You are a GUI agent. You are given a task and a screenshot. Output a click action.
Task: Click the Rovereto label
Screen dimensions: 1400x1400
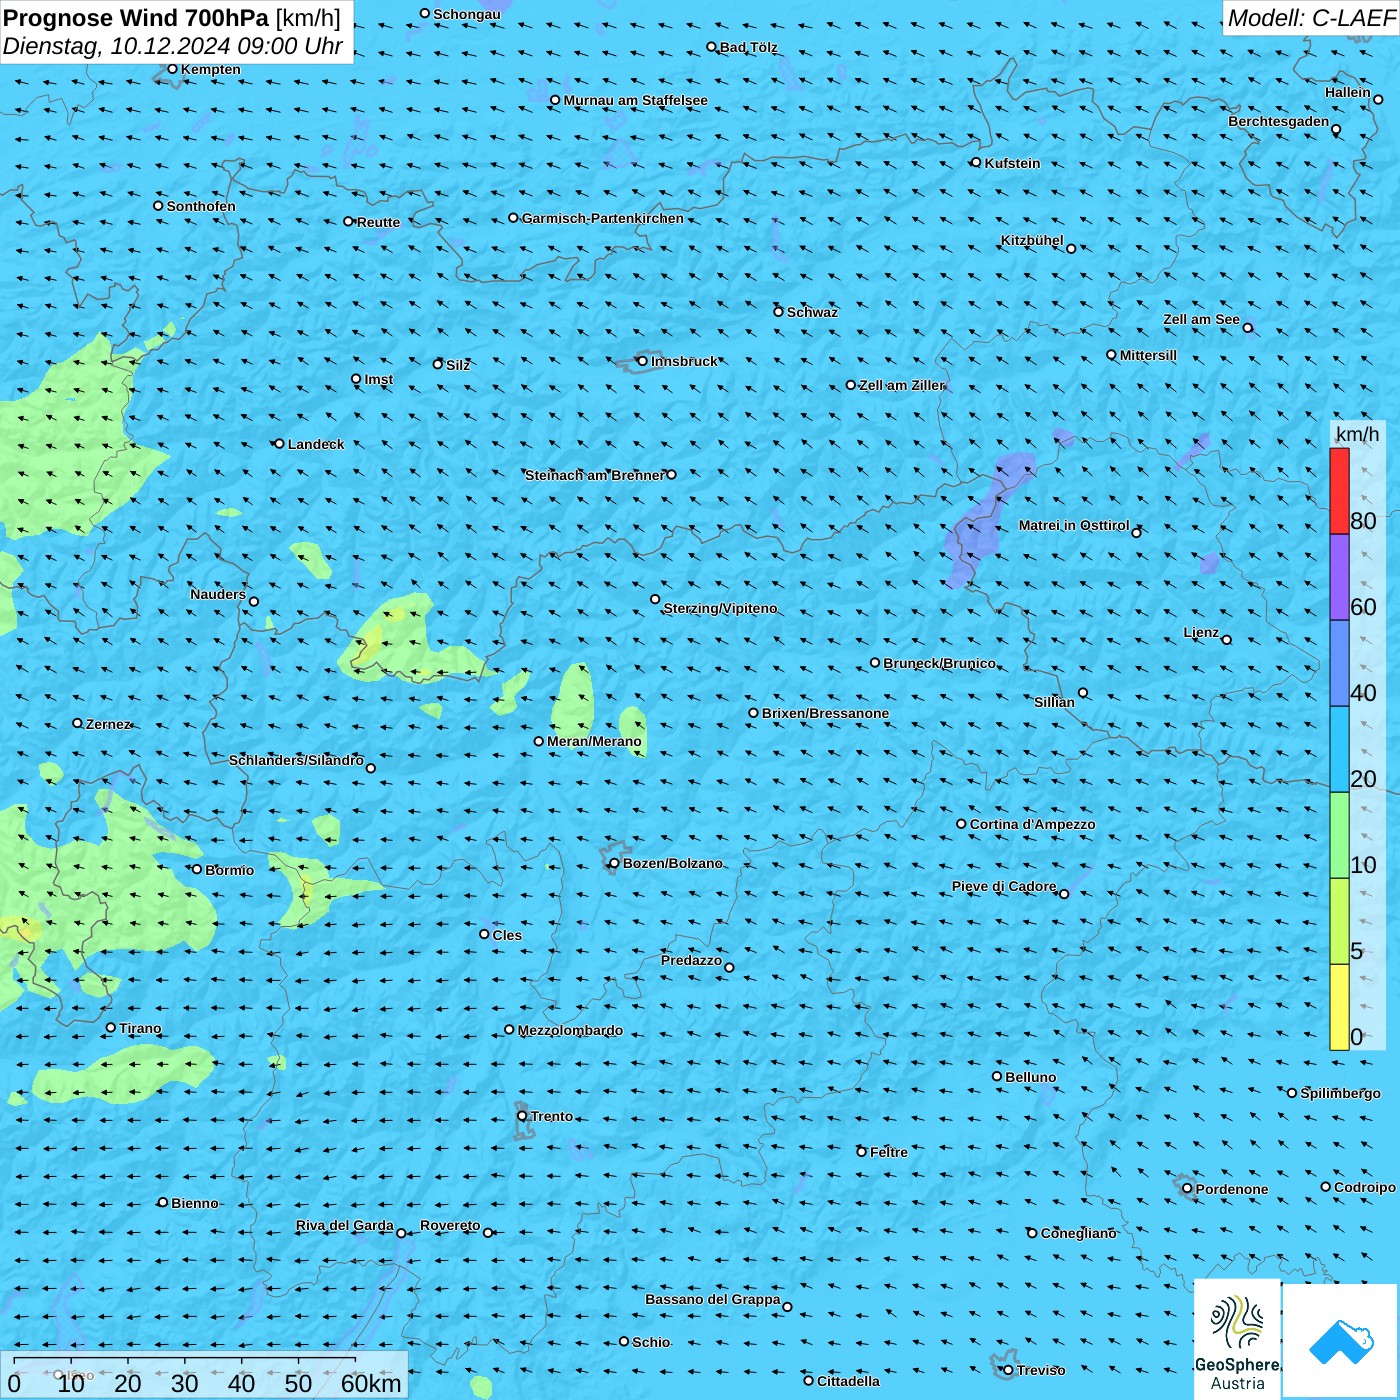tap(450, 1225)
